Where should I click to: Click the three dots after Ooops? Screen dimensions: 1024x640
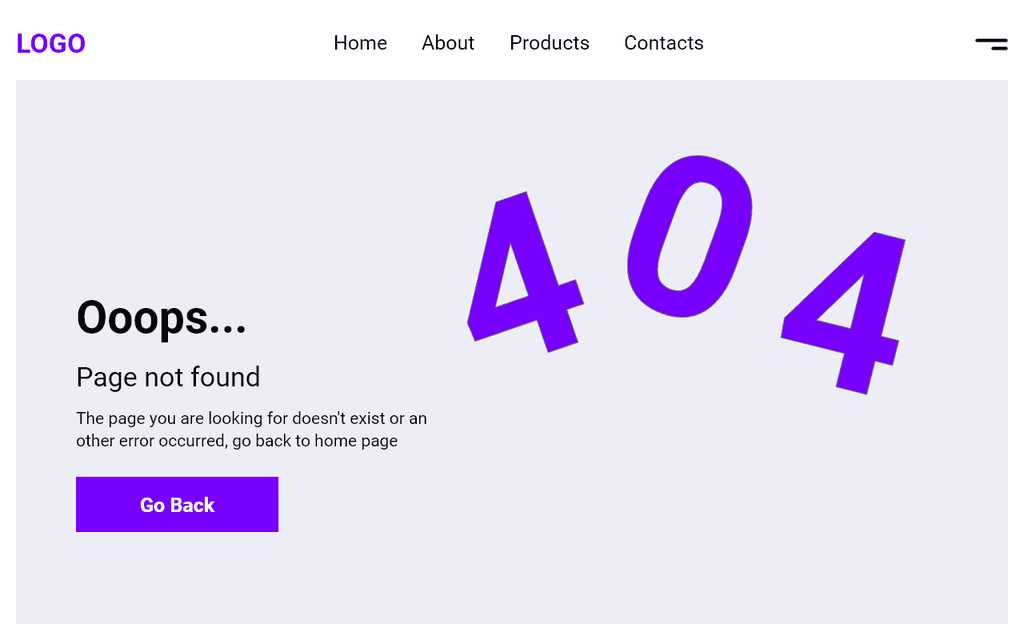[x=228, y=330]
